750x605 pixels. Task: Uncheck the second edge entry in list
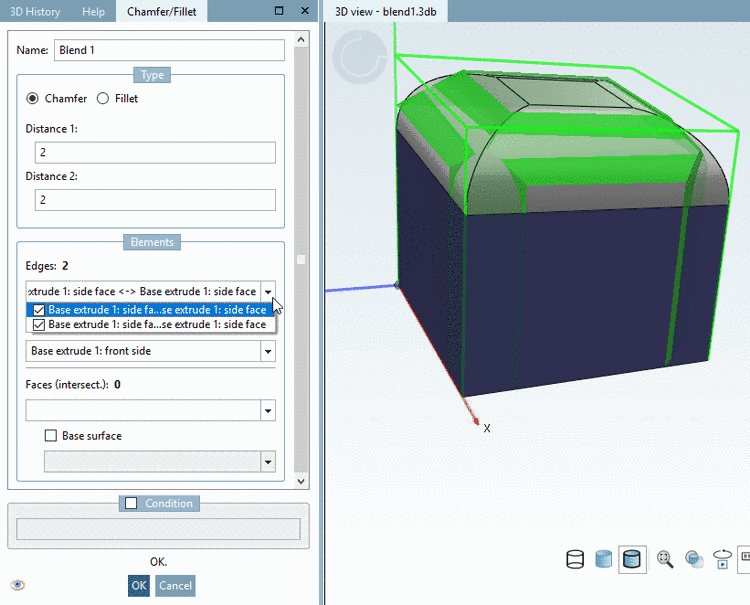tap(39, 325)
